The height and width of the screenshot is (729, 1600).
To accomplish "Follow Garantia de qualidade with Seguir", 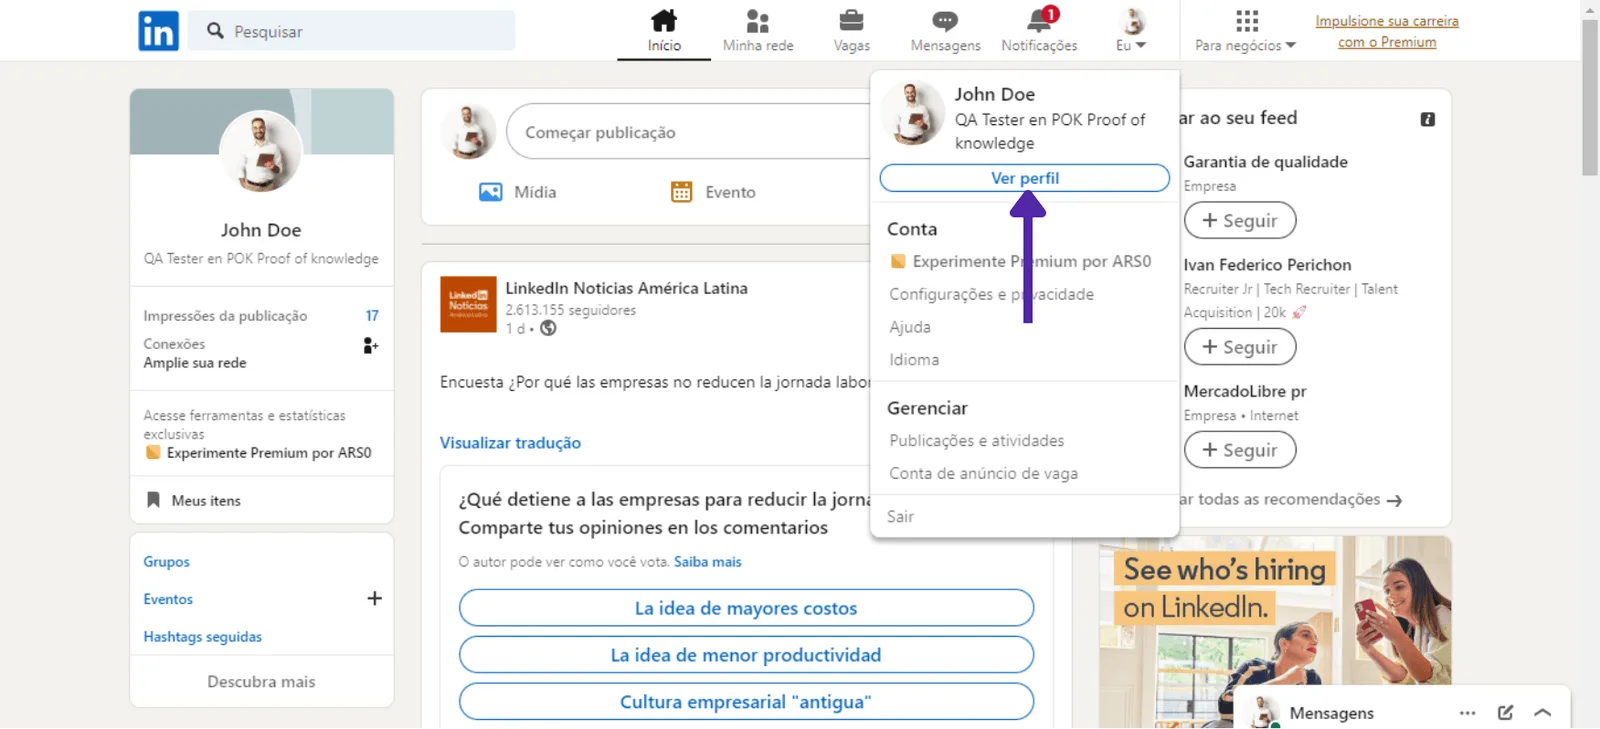I will click(x=1240, y=221).
